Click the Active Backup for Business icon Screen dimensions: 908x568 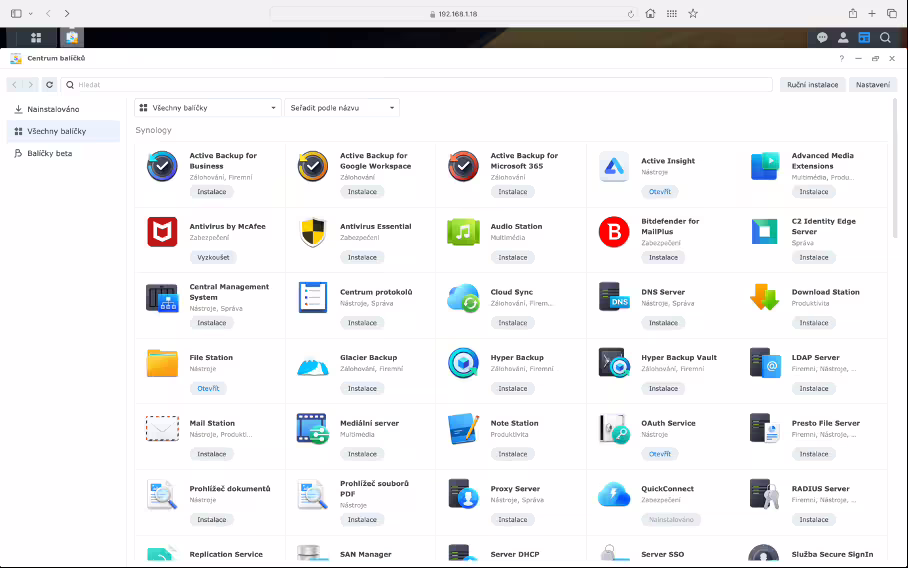[x=162, y=166]
